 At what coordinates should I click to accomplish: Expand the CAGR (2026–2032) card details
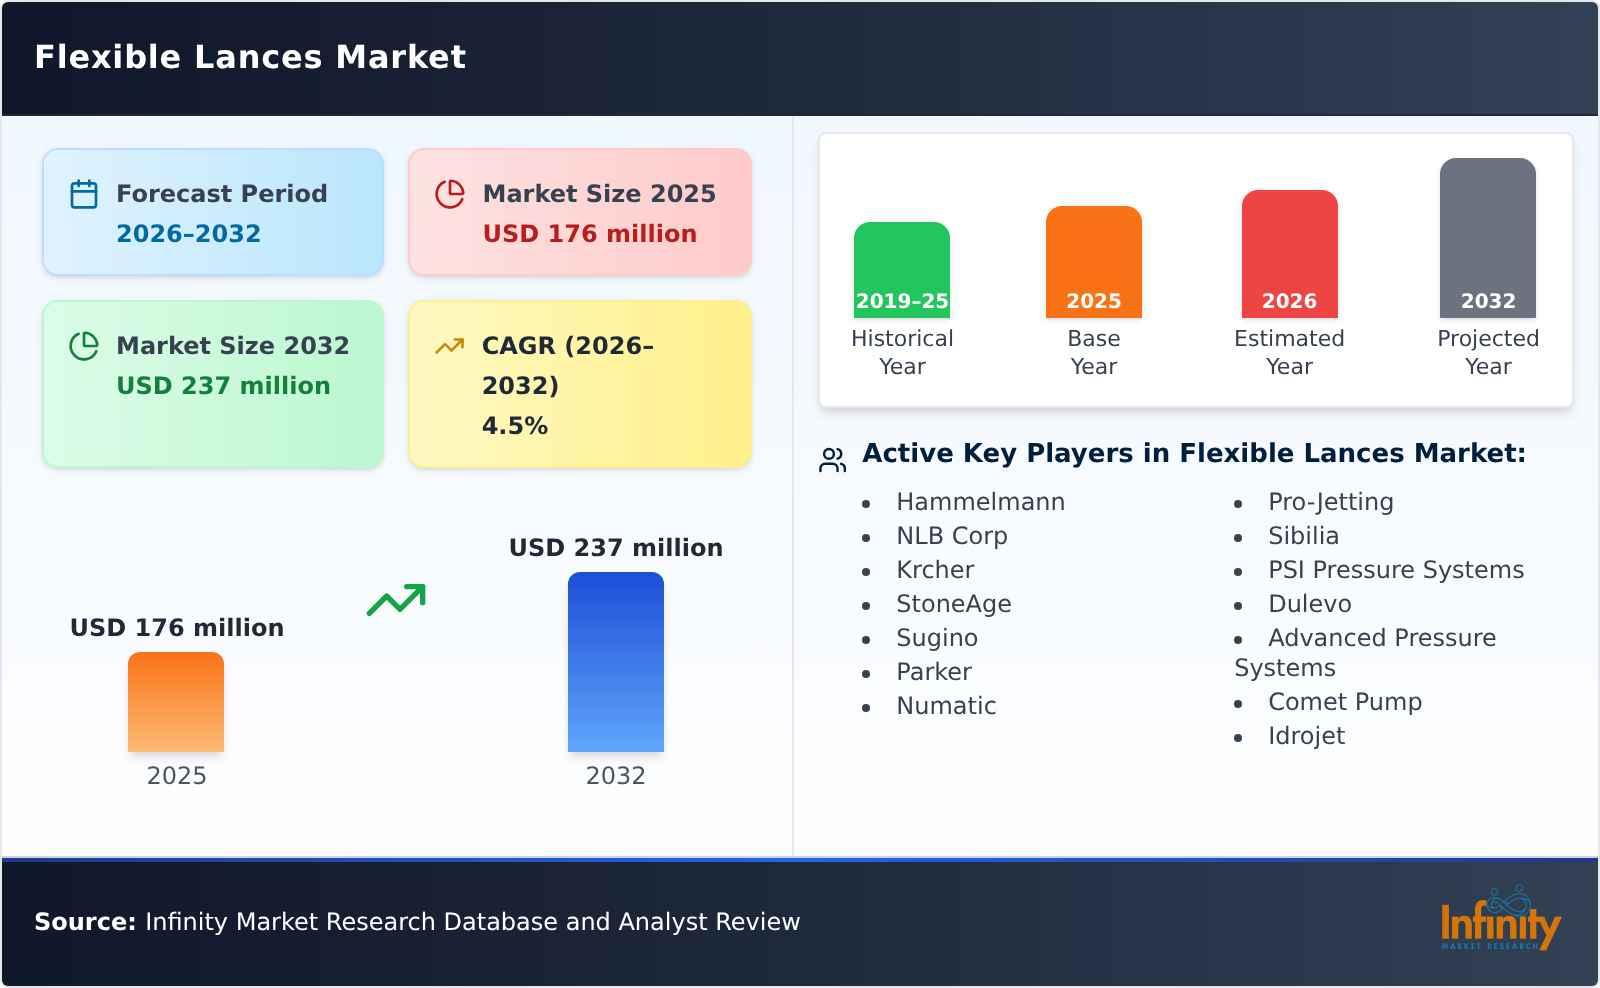(x=578, y=383)
